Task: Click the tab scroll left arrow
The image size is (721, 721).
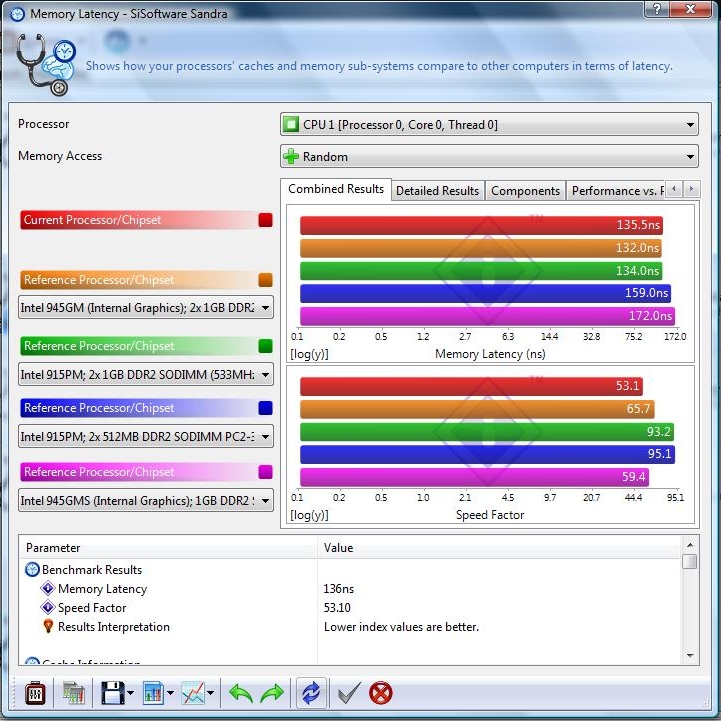Action: tap(674, 189)
